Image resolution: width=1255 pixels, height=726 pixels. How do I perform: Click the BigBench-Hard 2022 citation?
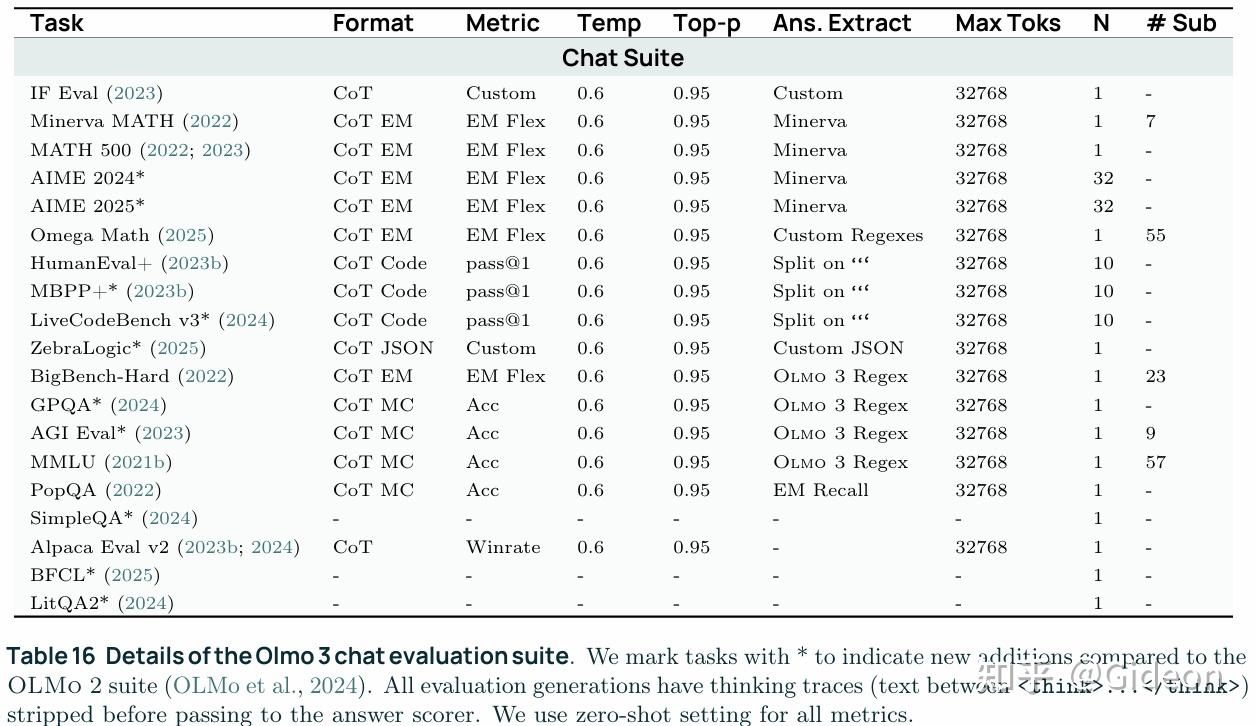pyautogui.click(x=206, y=376)
